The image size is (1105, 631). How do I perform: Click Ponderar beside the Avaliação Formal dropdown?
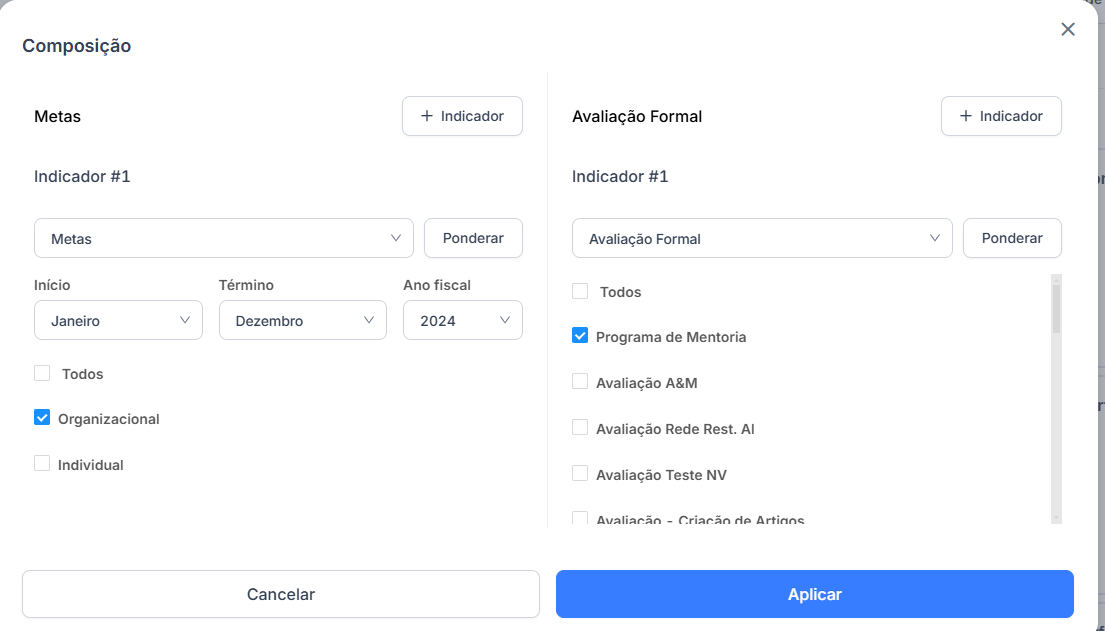(1012, 238)
